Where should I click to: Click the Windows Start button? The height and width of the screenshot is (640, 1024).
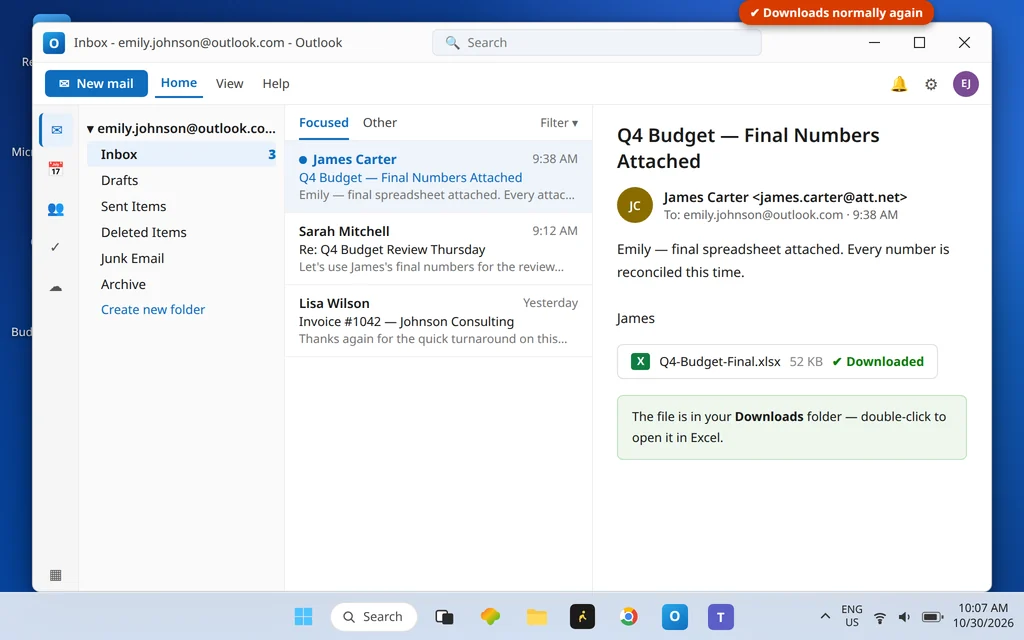[x=303, y=616]
